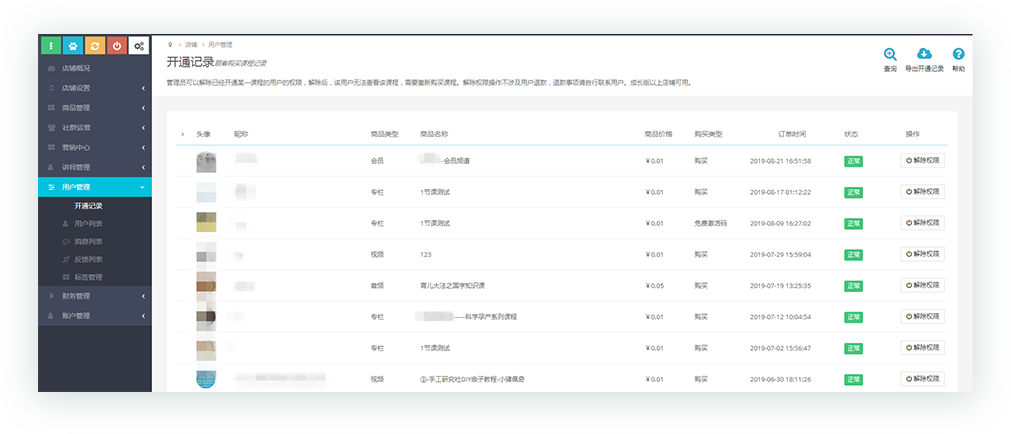
Task: Open the 帮助 question mark help icon
Action: click(x=958, y=56)
